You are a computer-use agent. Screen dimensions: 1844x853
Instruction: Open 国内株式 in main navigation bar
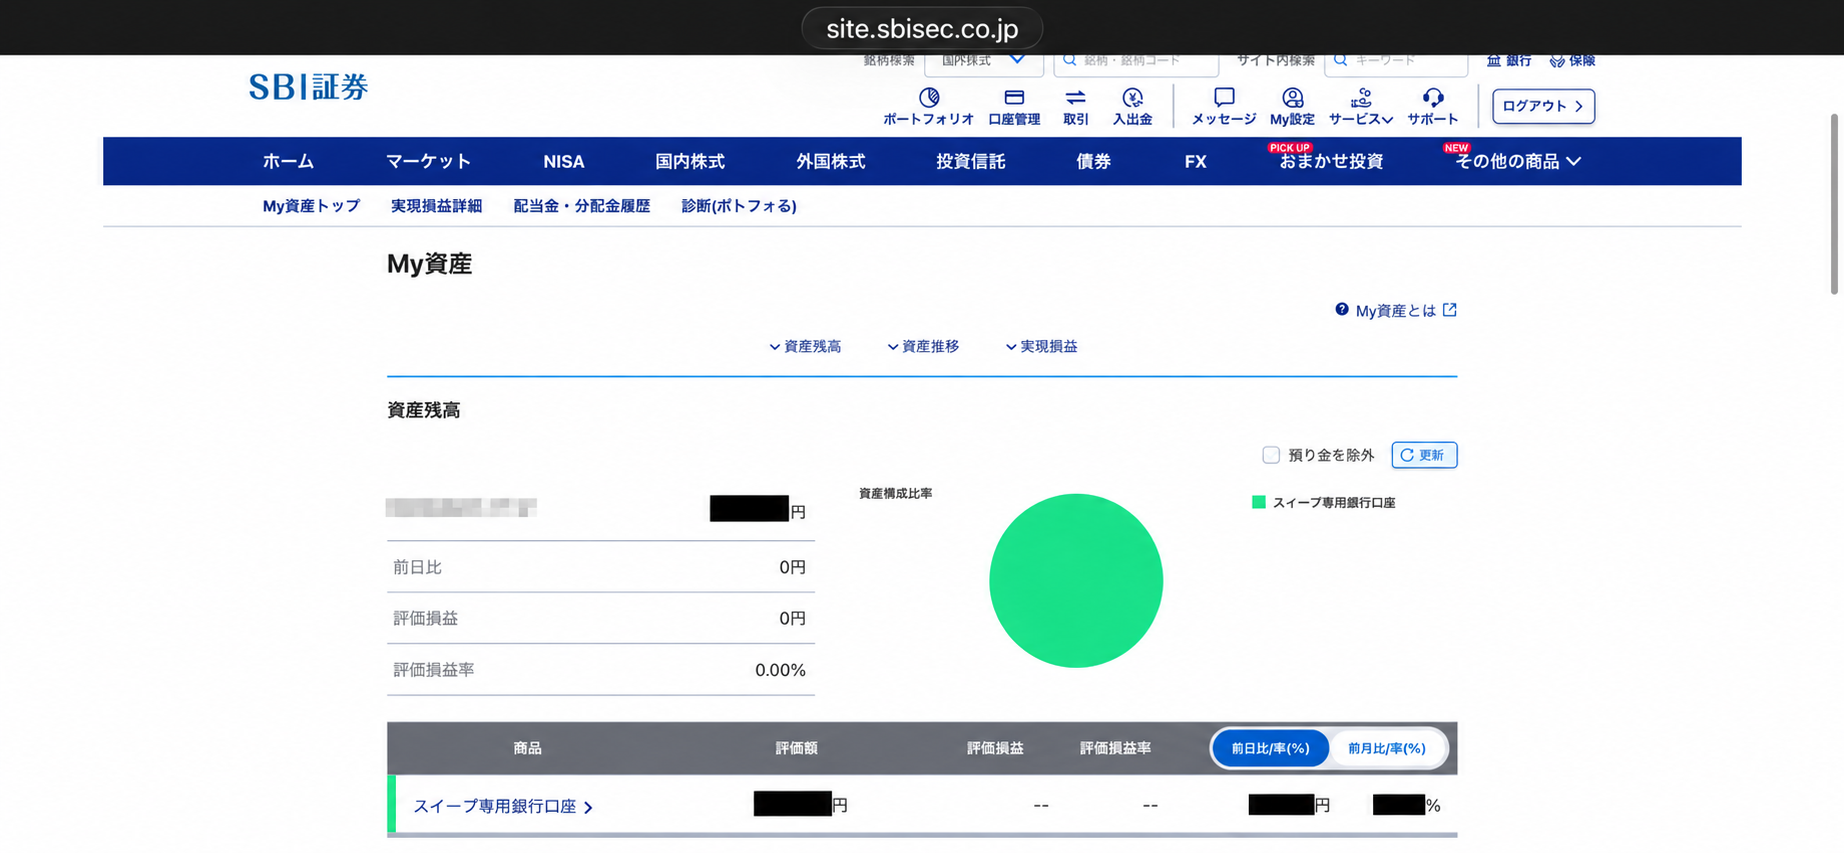(690, 161)
